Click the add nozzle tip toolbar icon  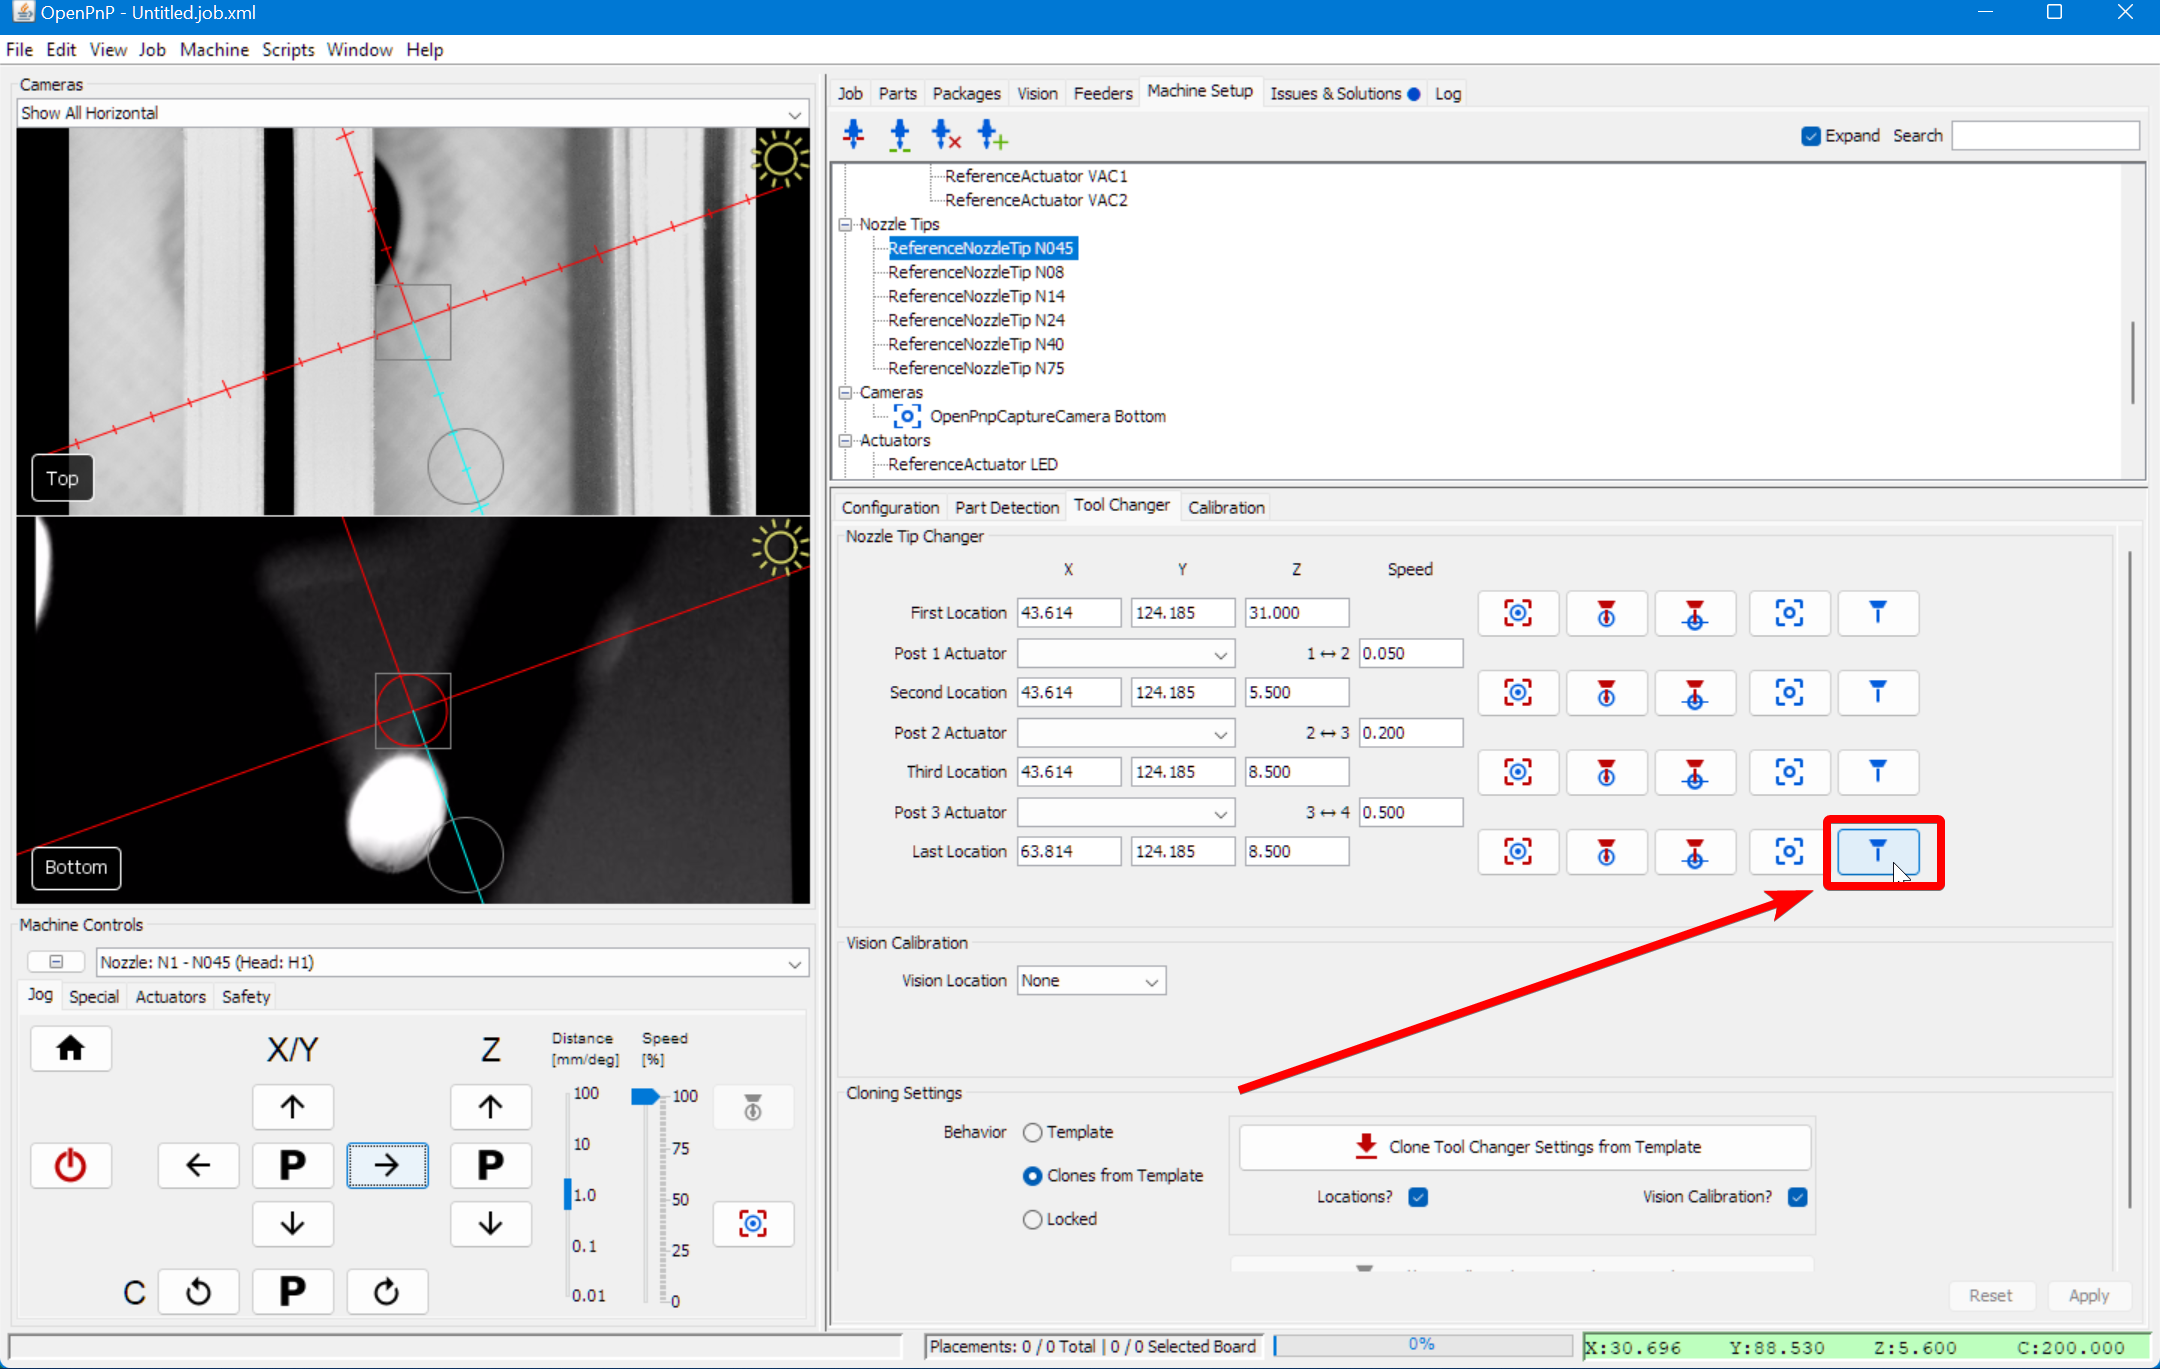pyautogui.click(x=992, y=134)
